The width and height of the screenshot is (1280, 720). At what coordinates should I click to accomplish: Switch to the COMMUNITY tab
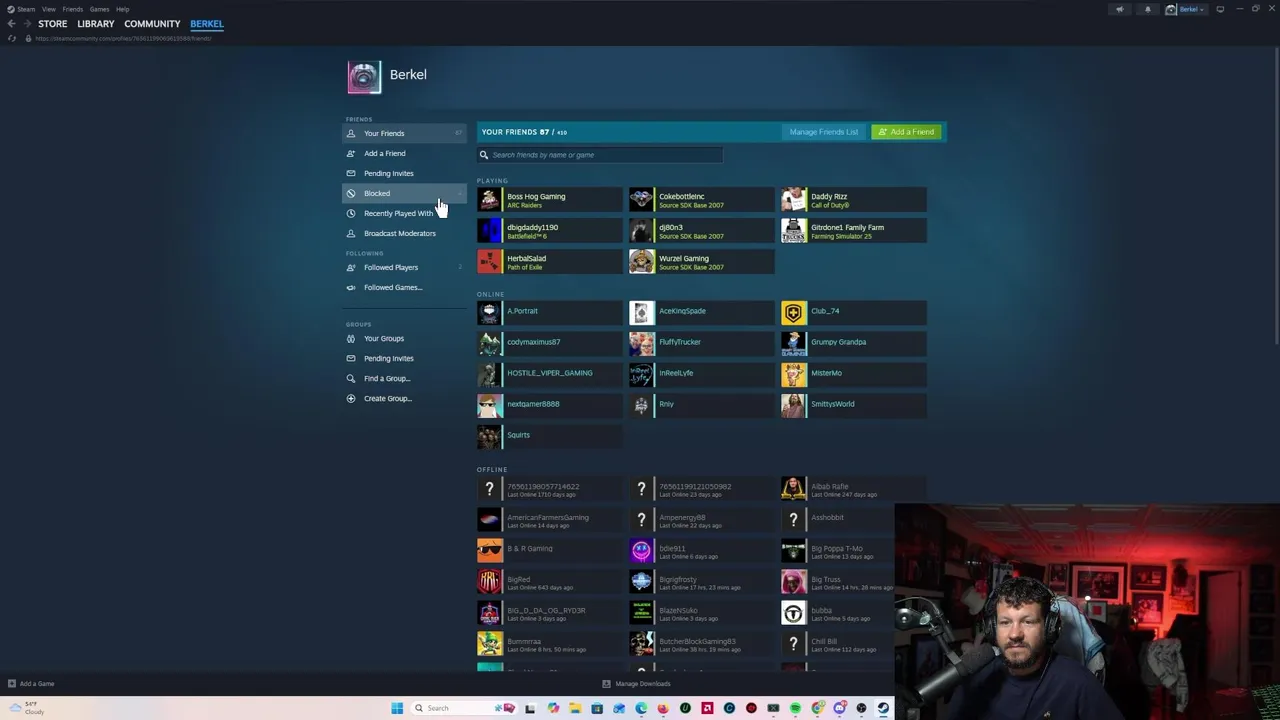(152, 24)
